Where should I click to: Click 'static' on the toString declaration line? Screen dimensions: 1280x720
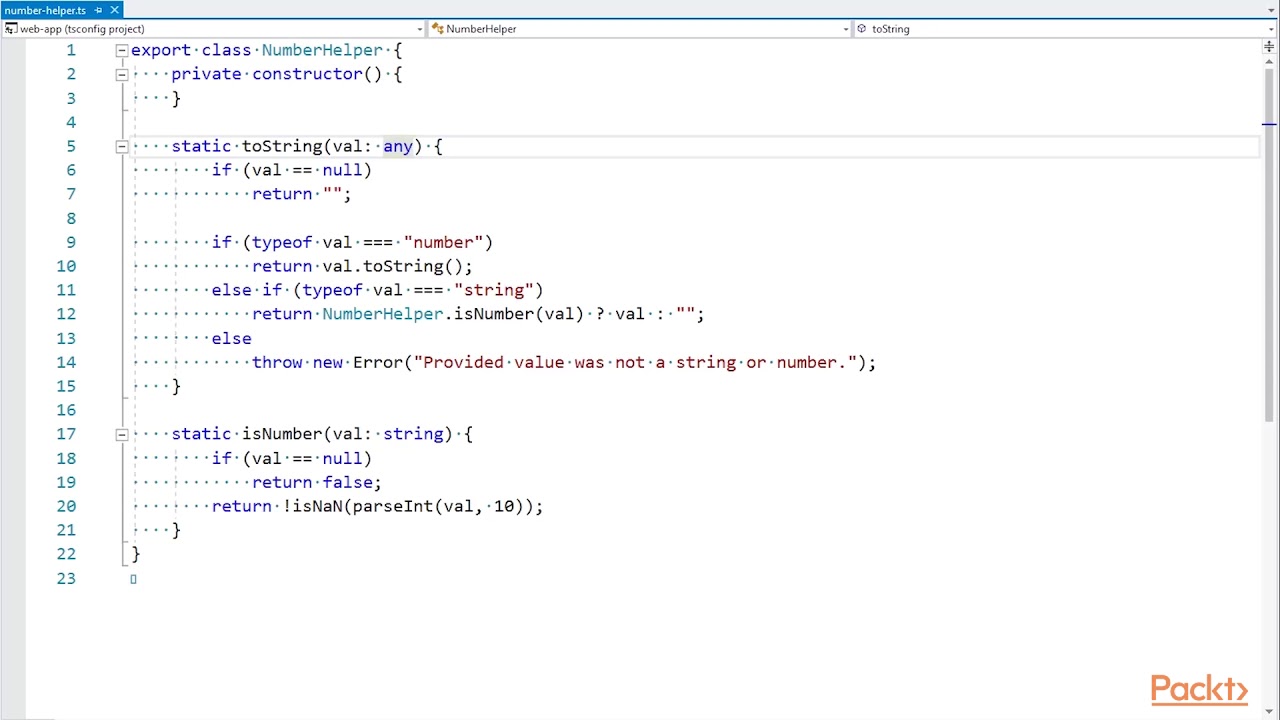[201, 146]
